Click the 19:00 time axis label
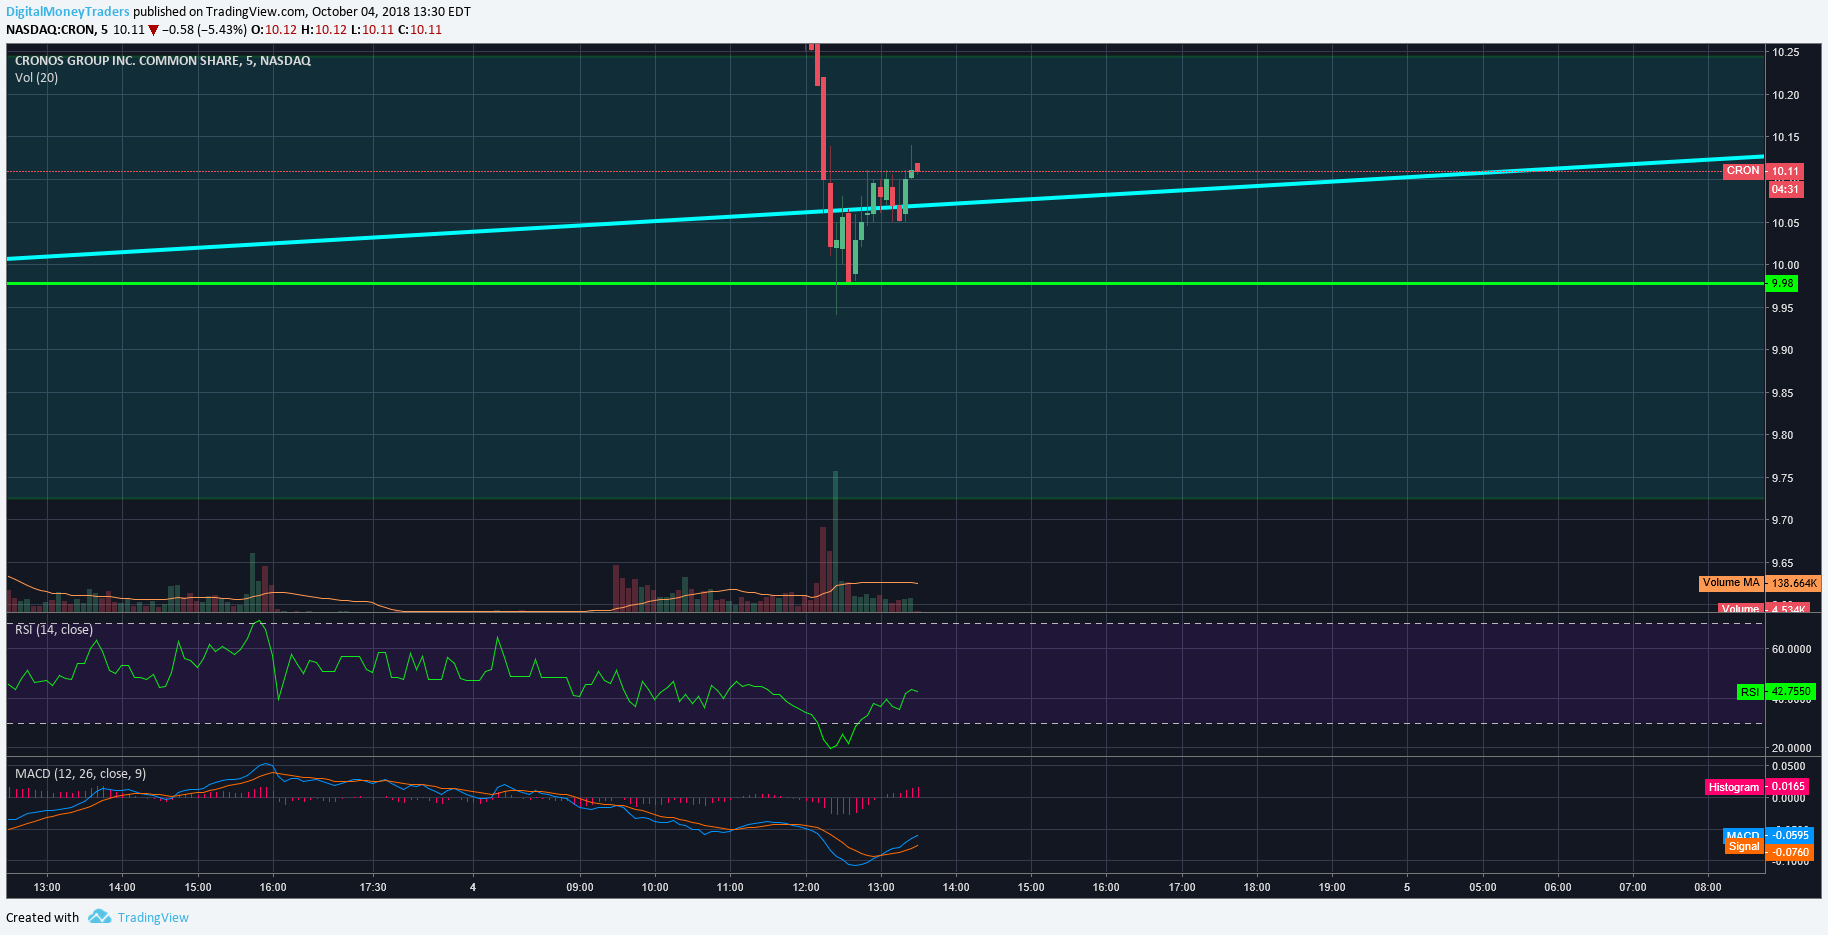1828x935 pixels. [1332, 888]
